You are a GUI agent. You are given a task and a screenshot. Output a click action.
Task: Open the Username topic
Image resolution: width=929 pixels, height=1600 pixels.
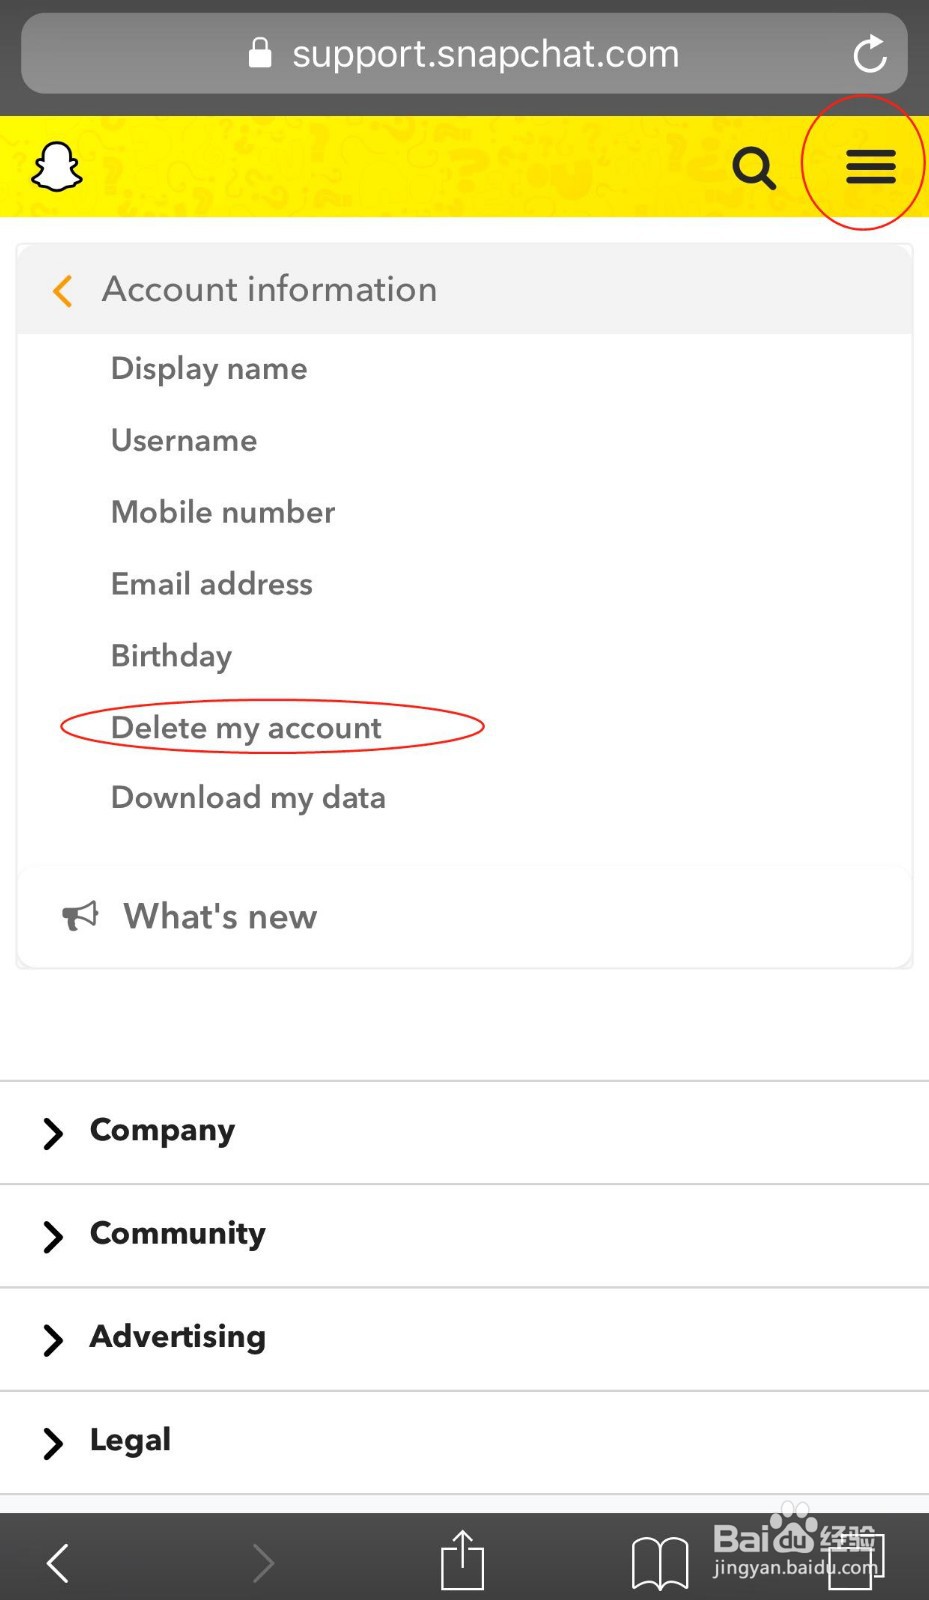184,440
